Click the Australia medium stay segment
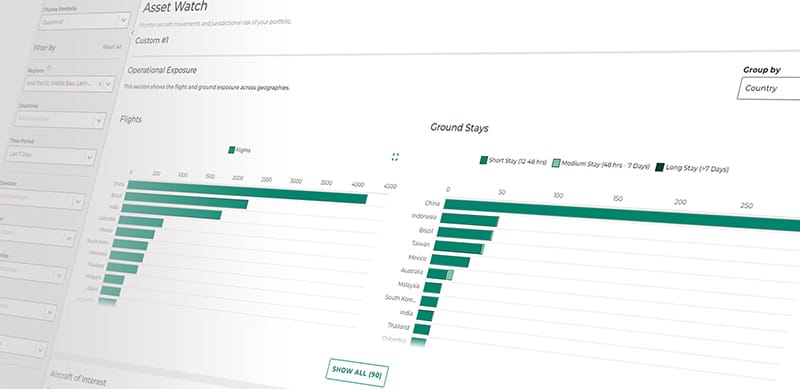Image resolution: width=800 pixels, height=389 pixels. pos(449,275)
